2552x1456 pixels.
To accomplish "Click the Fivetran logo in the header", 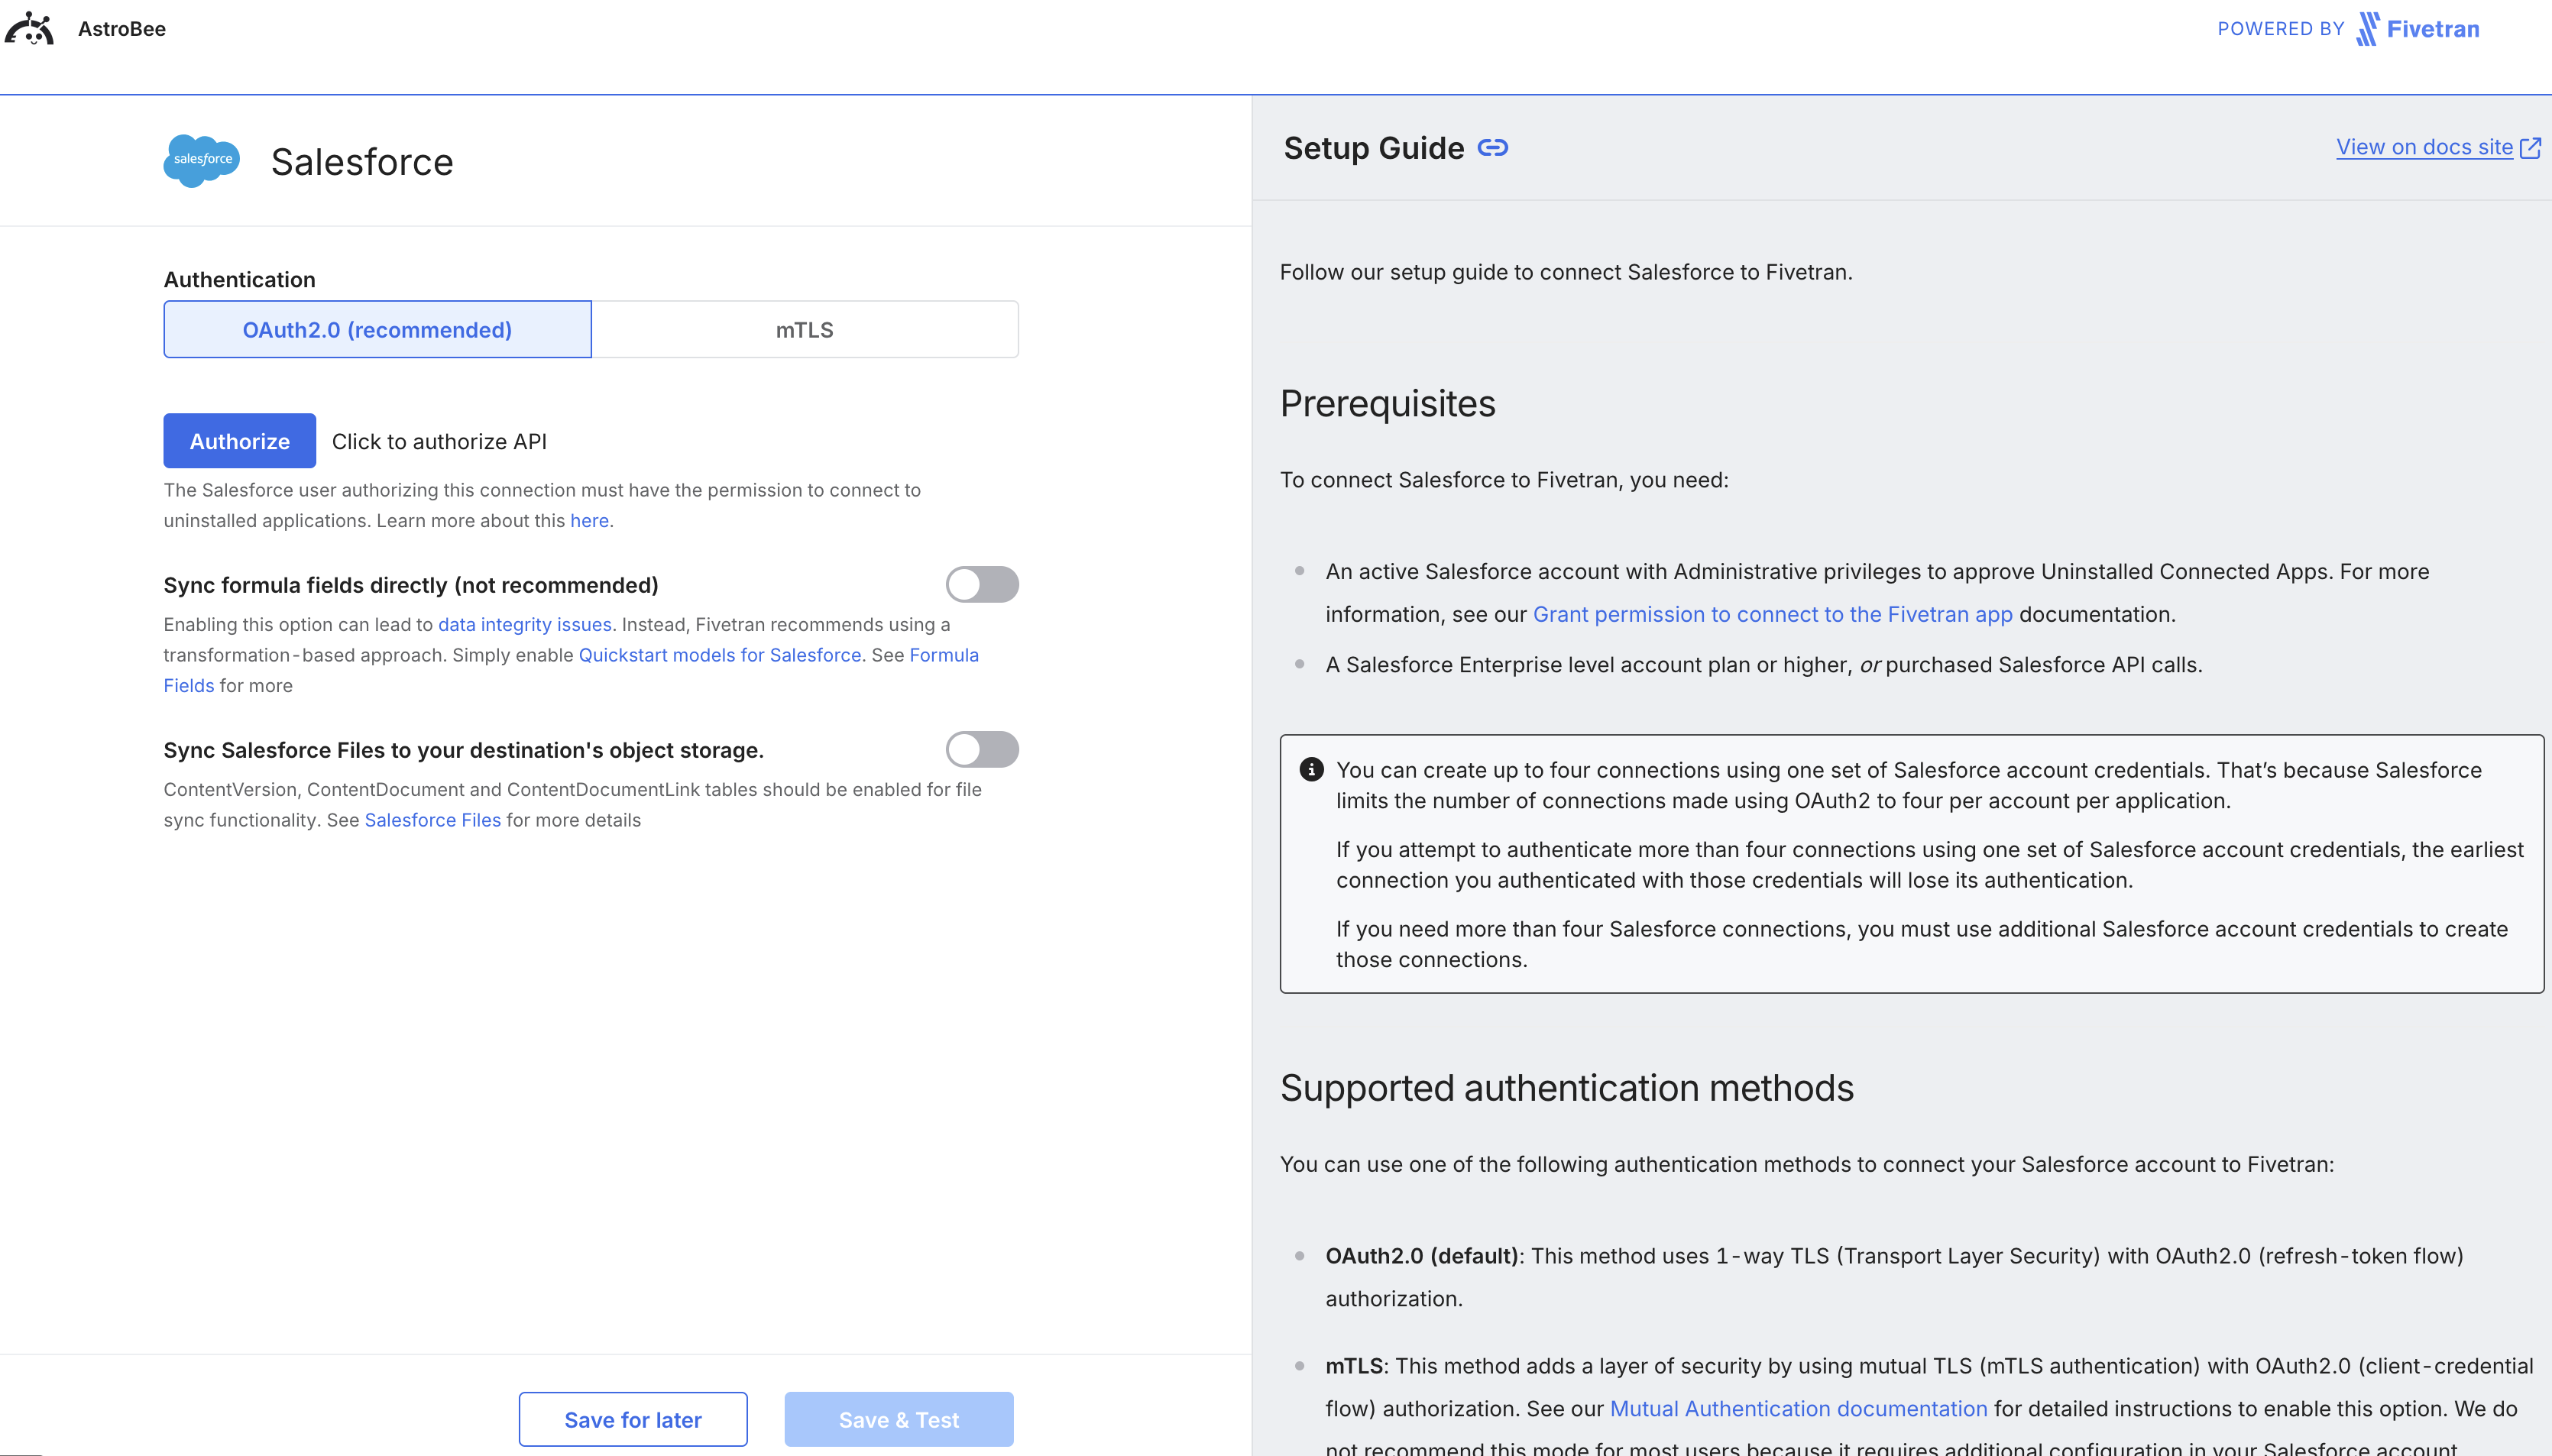I will pos(2418,28).
